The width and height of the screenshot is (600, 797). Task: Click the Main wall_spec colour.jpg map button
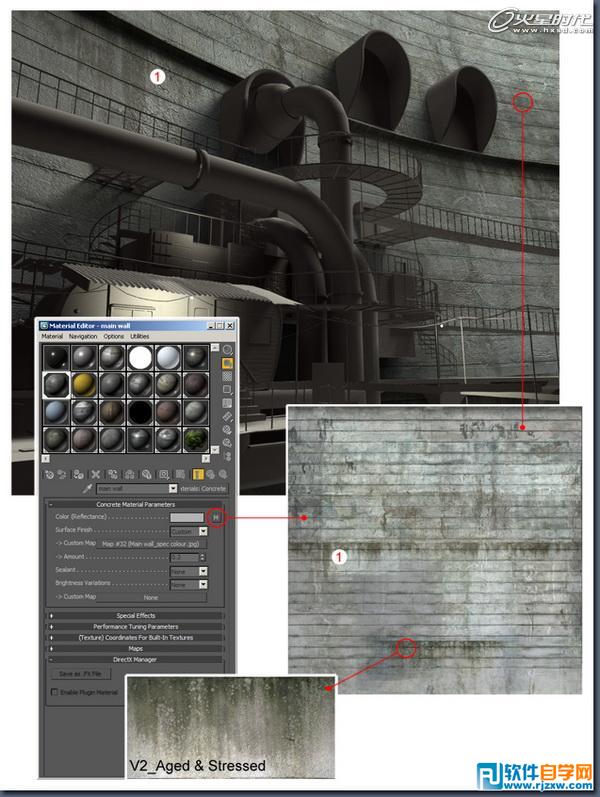pyautogui.click(x=150, y=544)
